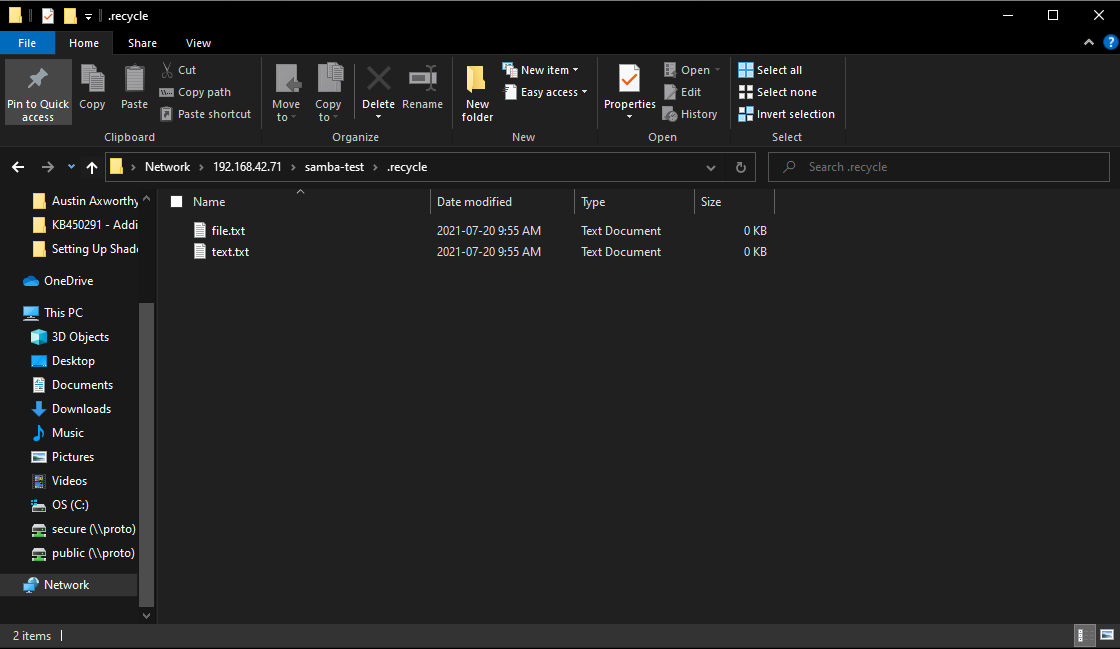Open recent locations dropdown

pyautogui.click(x=71, y=167)
